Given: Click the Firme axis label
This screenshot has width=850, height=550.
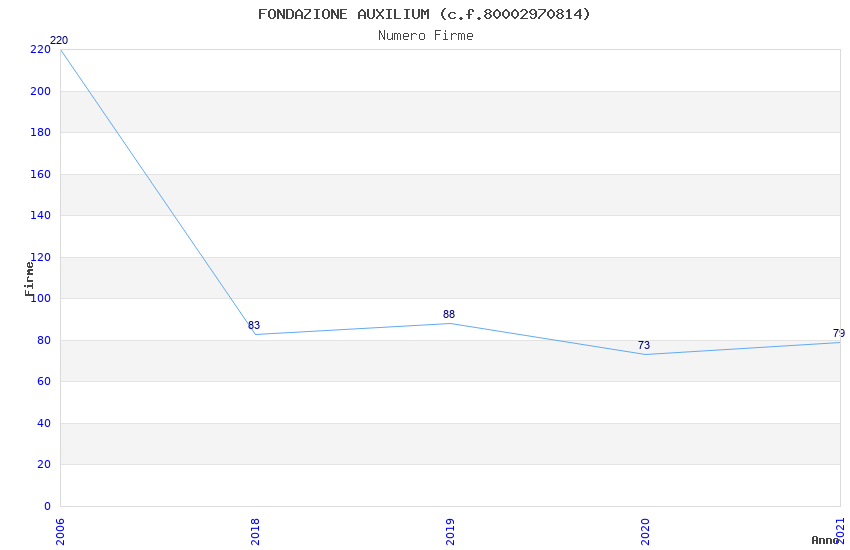Looking at the screenshot, I should click(29, 279).
